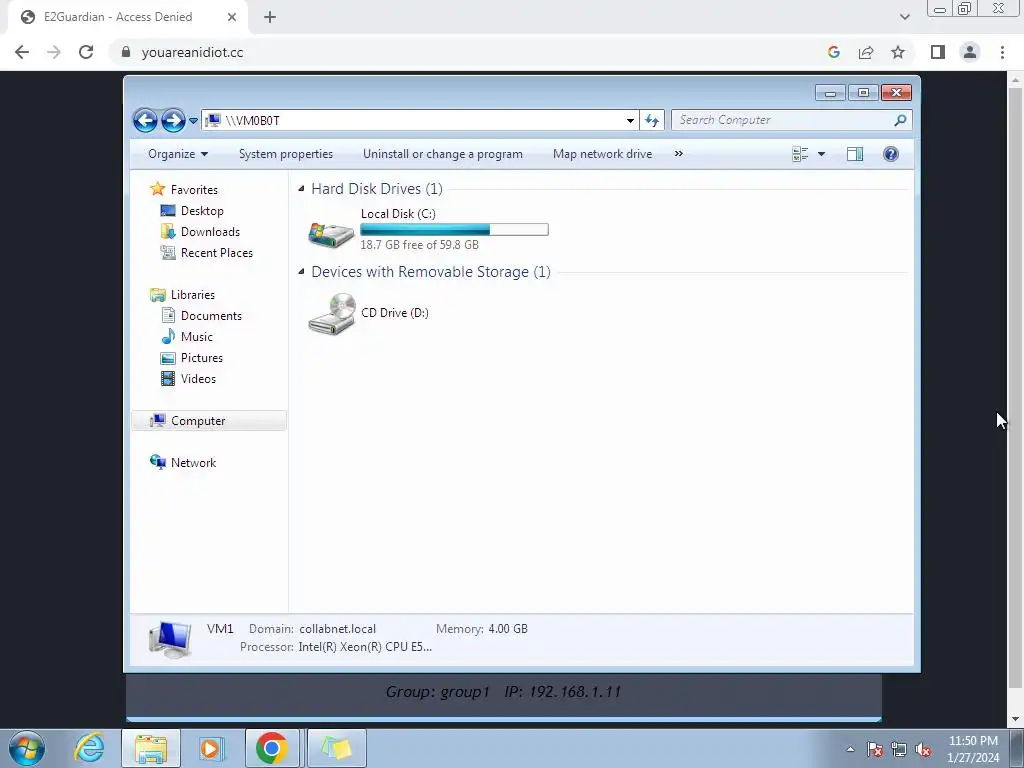Click System properties

coord(286,154)
